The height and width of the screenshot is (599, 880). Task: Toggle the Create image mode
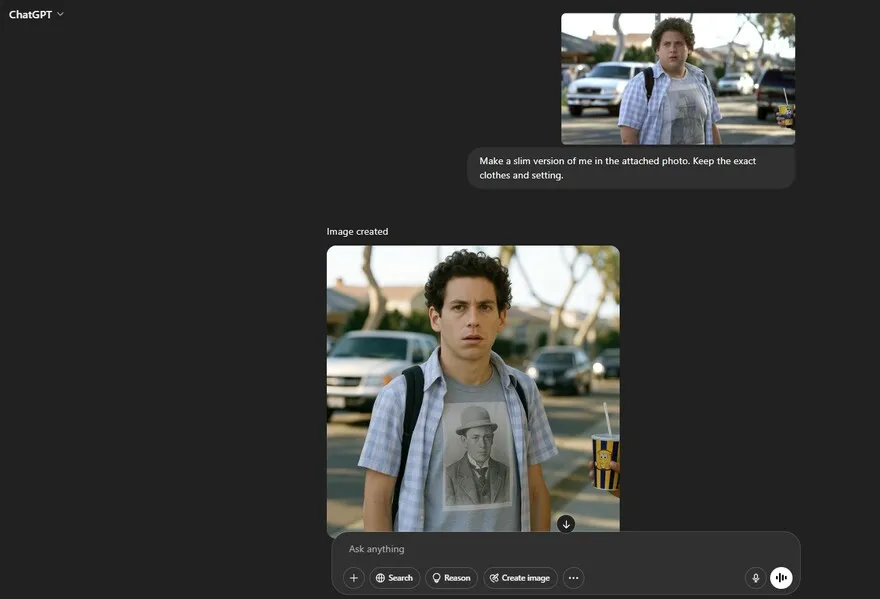click(520, 578)
